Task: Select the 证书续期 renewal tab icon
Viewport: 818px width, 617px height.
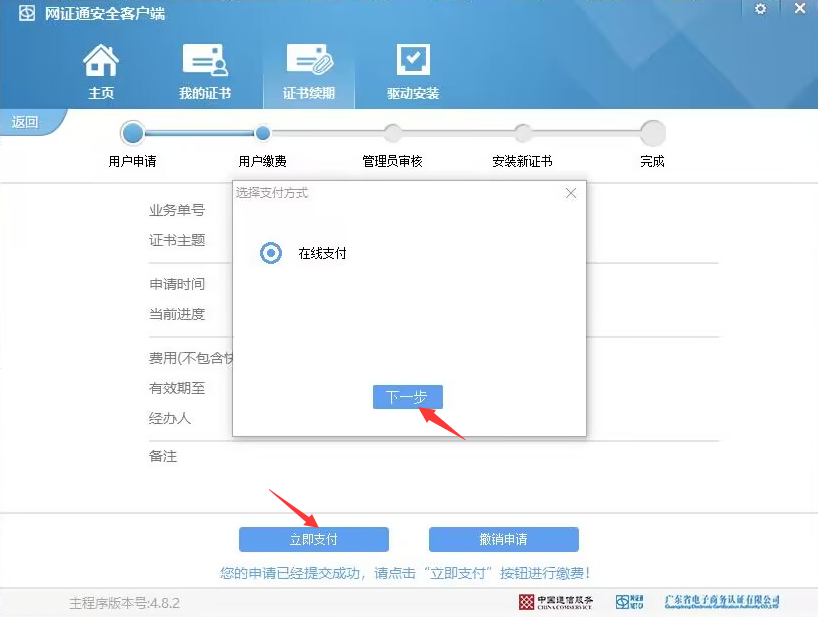Action: click(308, 62)
